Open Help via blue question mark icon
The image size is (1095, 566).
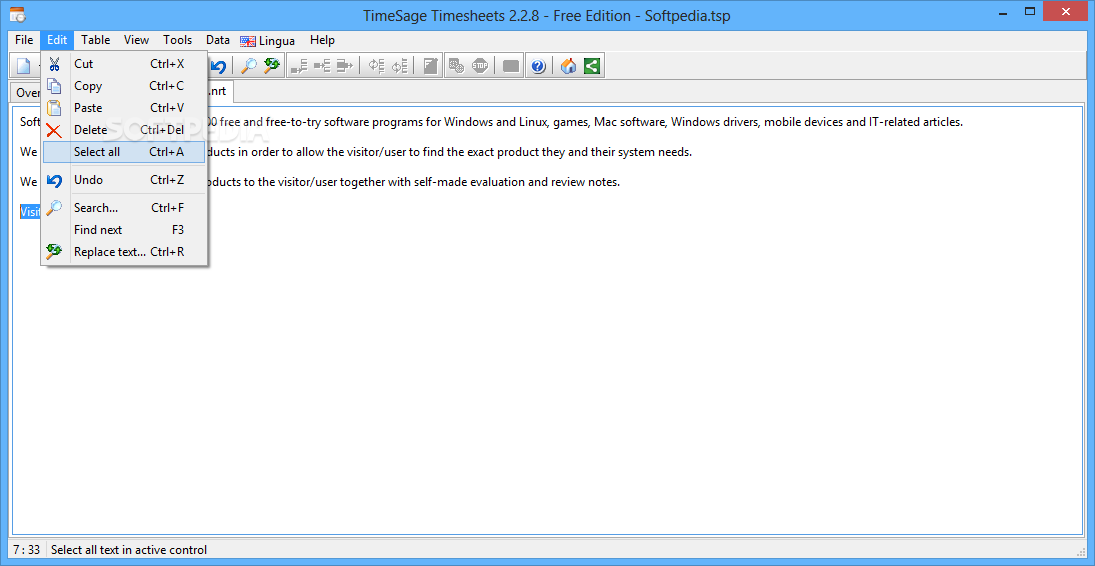(538, 66)
